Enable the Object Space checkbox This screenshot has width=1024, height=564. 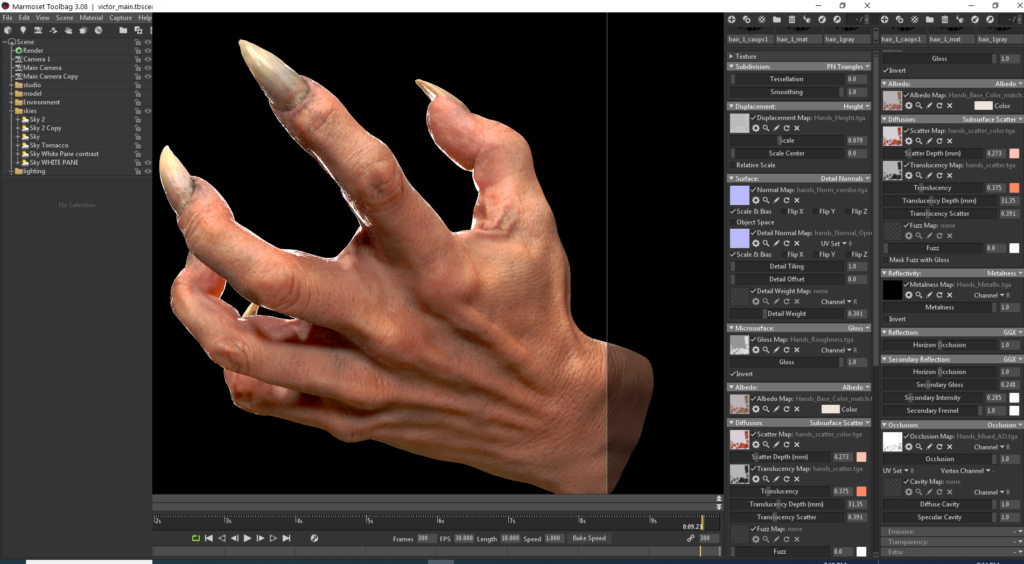[x=733, y=222]
